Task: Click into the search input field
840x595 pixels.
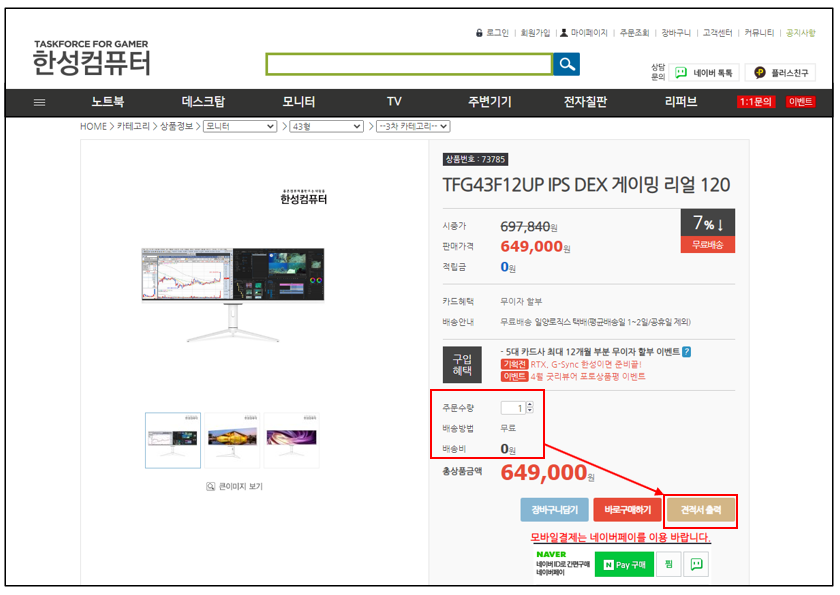Action: pos(409,64)
